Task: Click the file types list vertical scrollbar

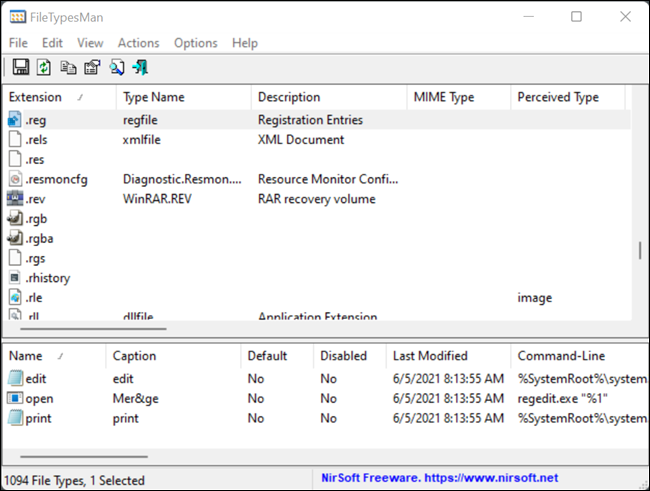Action: [x=640, y=250]
